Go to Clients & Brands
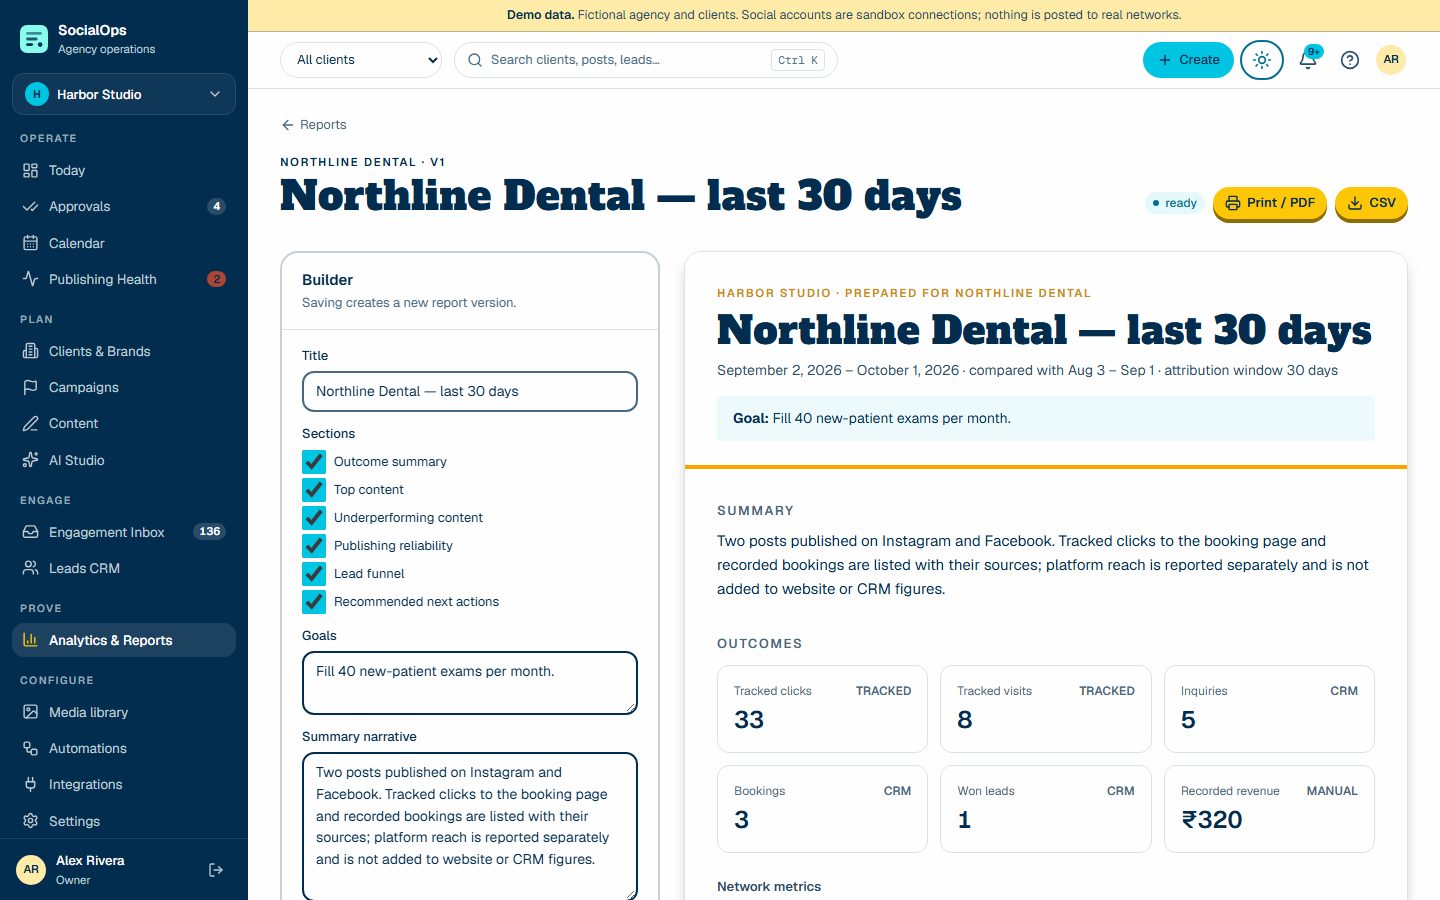This screenshot has height=900, width=1440. click(x=124, y=351)
